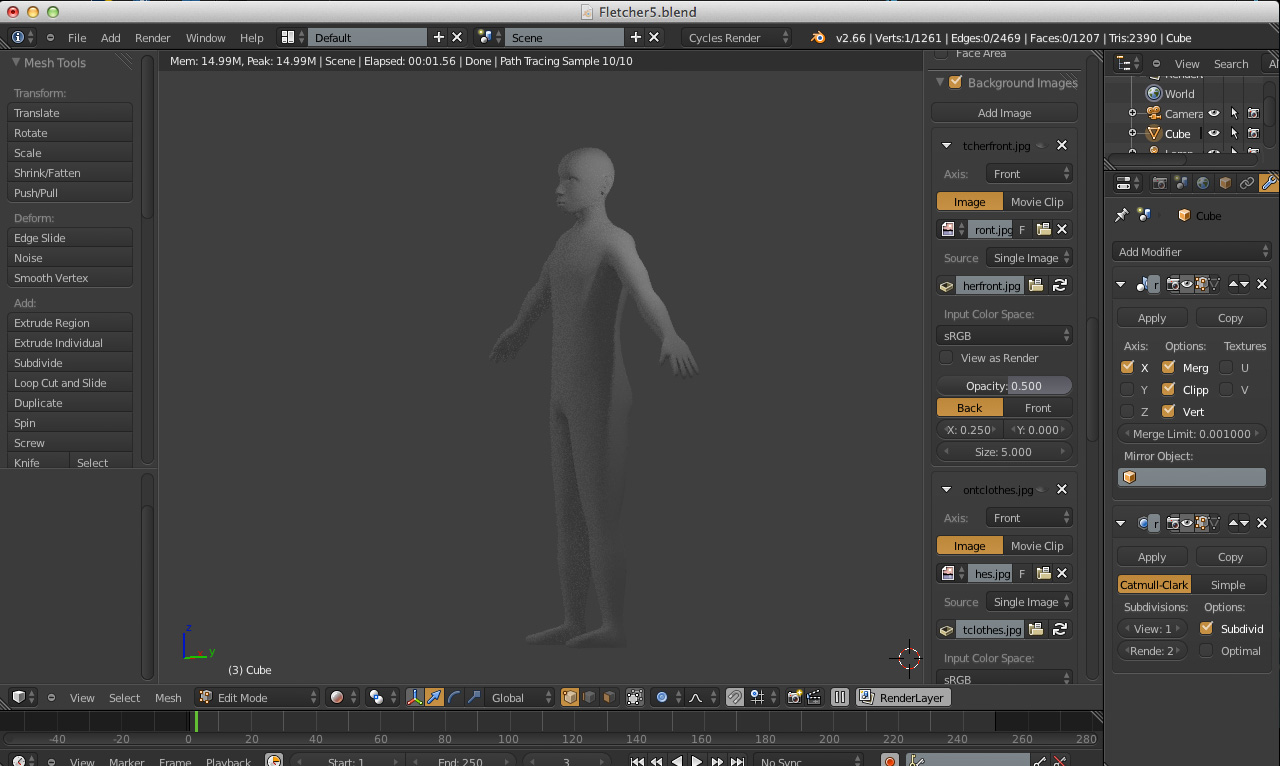Open the sRGB color space dropdown
Viewport: 1280px width, 766px height.
tap(1004, 335)
